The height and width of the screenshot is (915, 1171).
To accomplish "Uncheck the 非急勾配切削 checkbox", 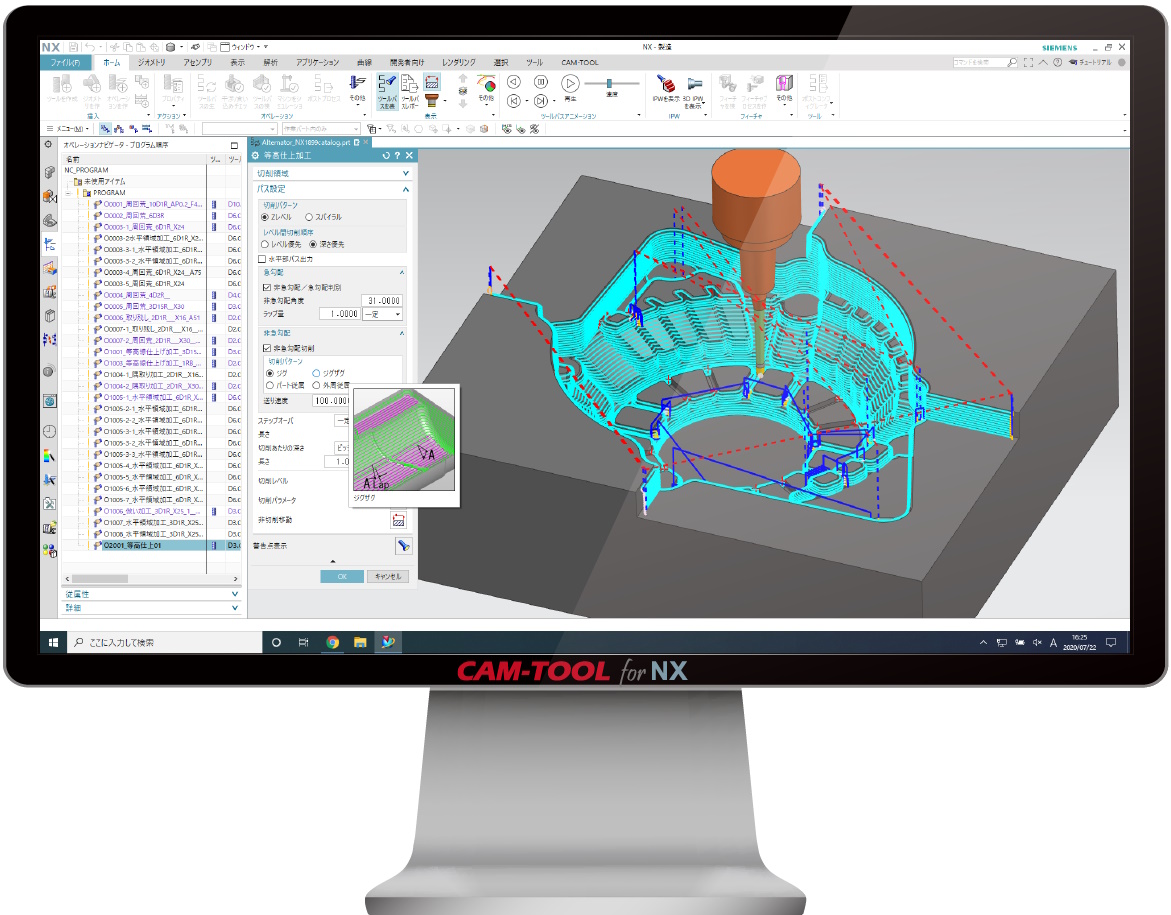I will click(x=266, y=347).
